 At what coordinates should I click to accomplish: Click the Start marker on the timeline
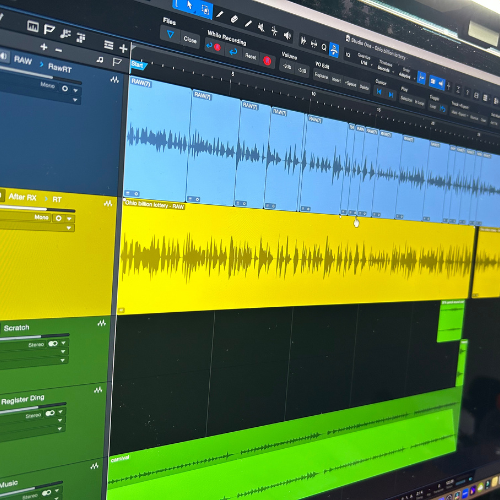pos(138,65)
